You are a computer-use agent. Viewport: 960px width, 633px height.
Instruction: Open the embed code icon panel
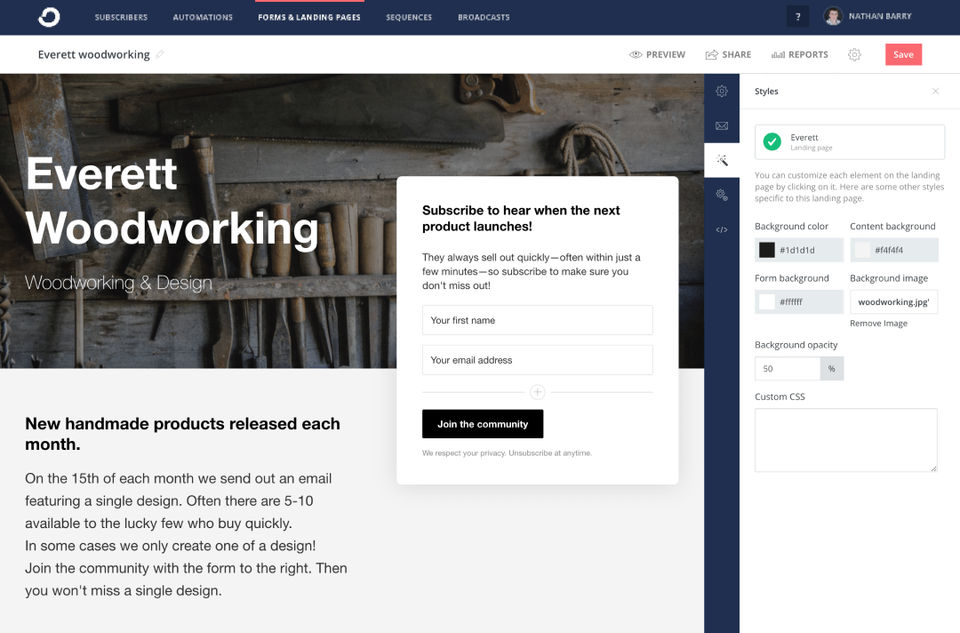coord(721,230)
